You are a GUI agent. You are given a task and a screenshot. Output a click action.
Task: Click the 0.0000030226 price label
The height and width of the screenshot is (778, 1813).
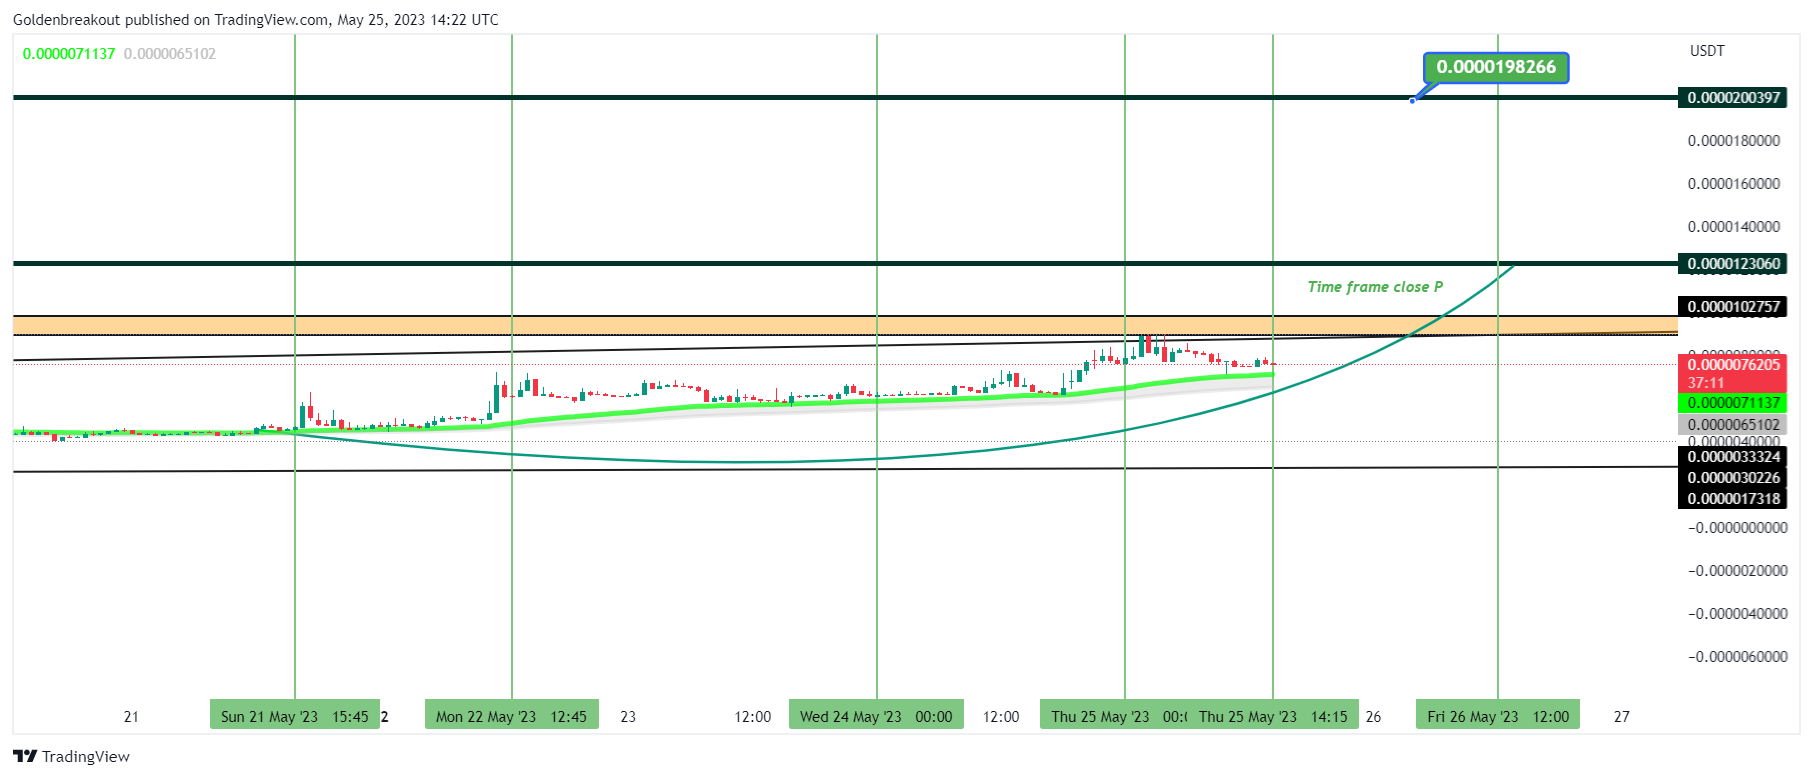point(1733,478)
